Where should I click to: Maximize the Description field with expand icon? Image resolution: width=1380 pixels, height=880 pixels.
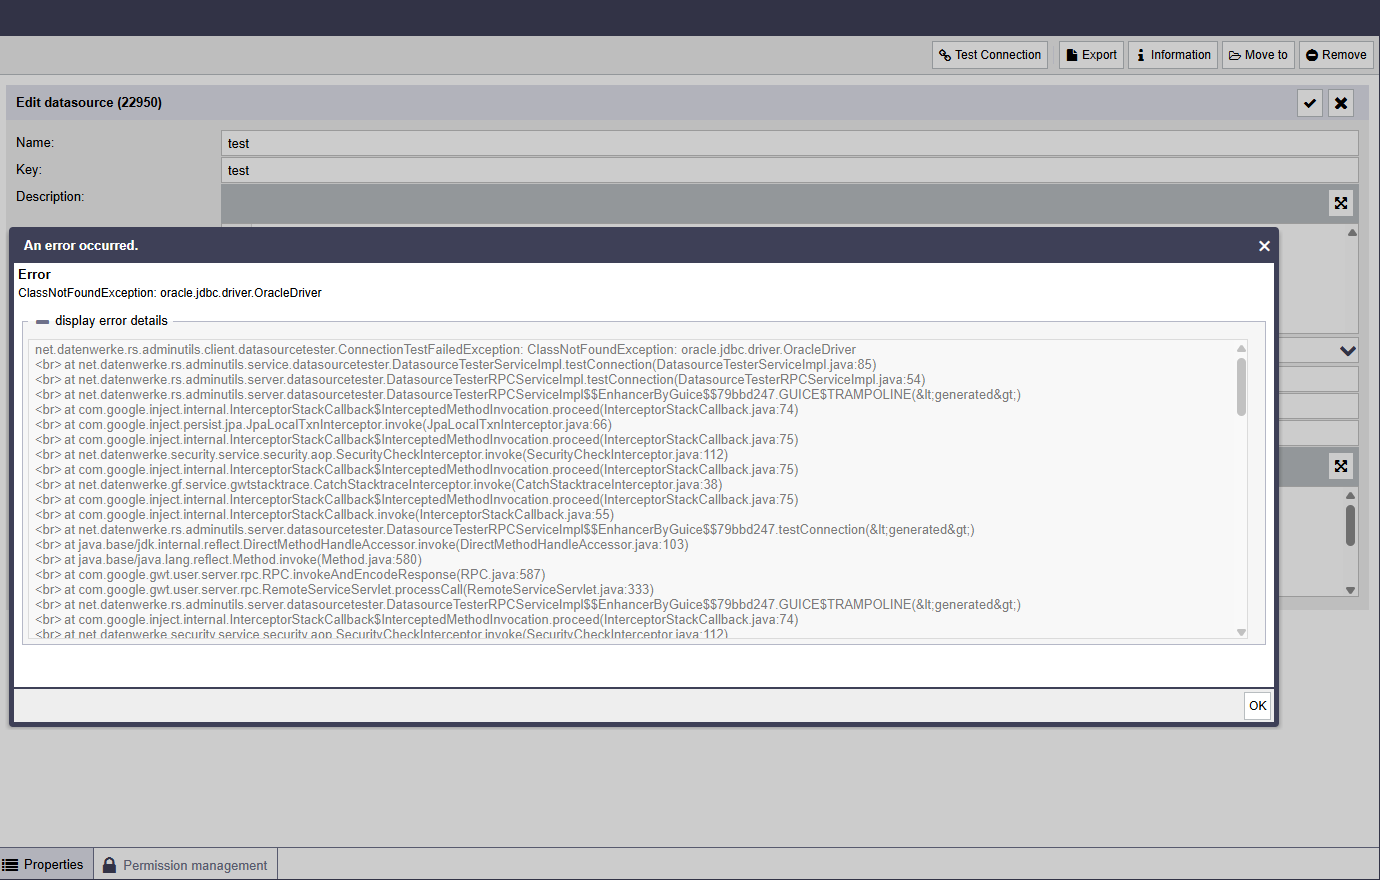[x=1341, y=203]
